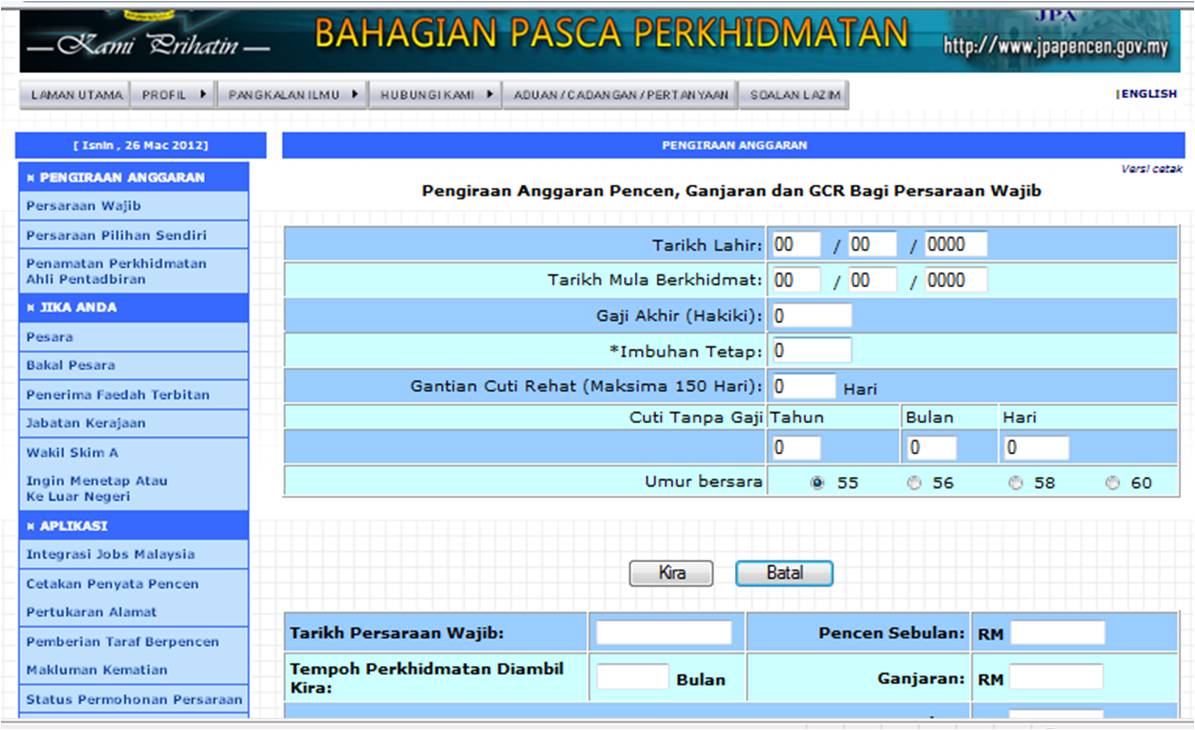Open ADUAN / CADANGAN / PERTANYAAN menu

tap(620, 95)
